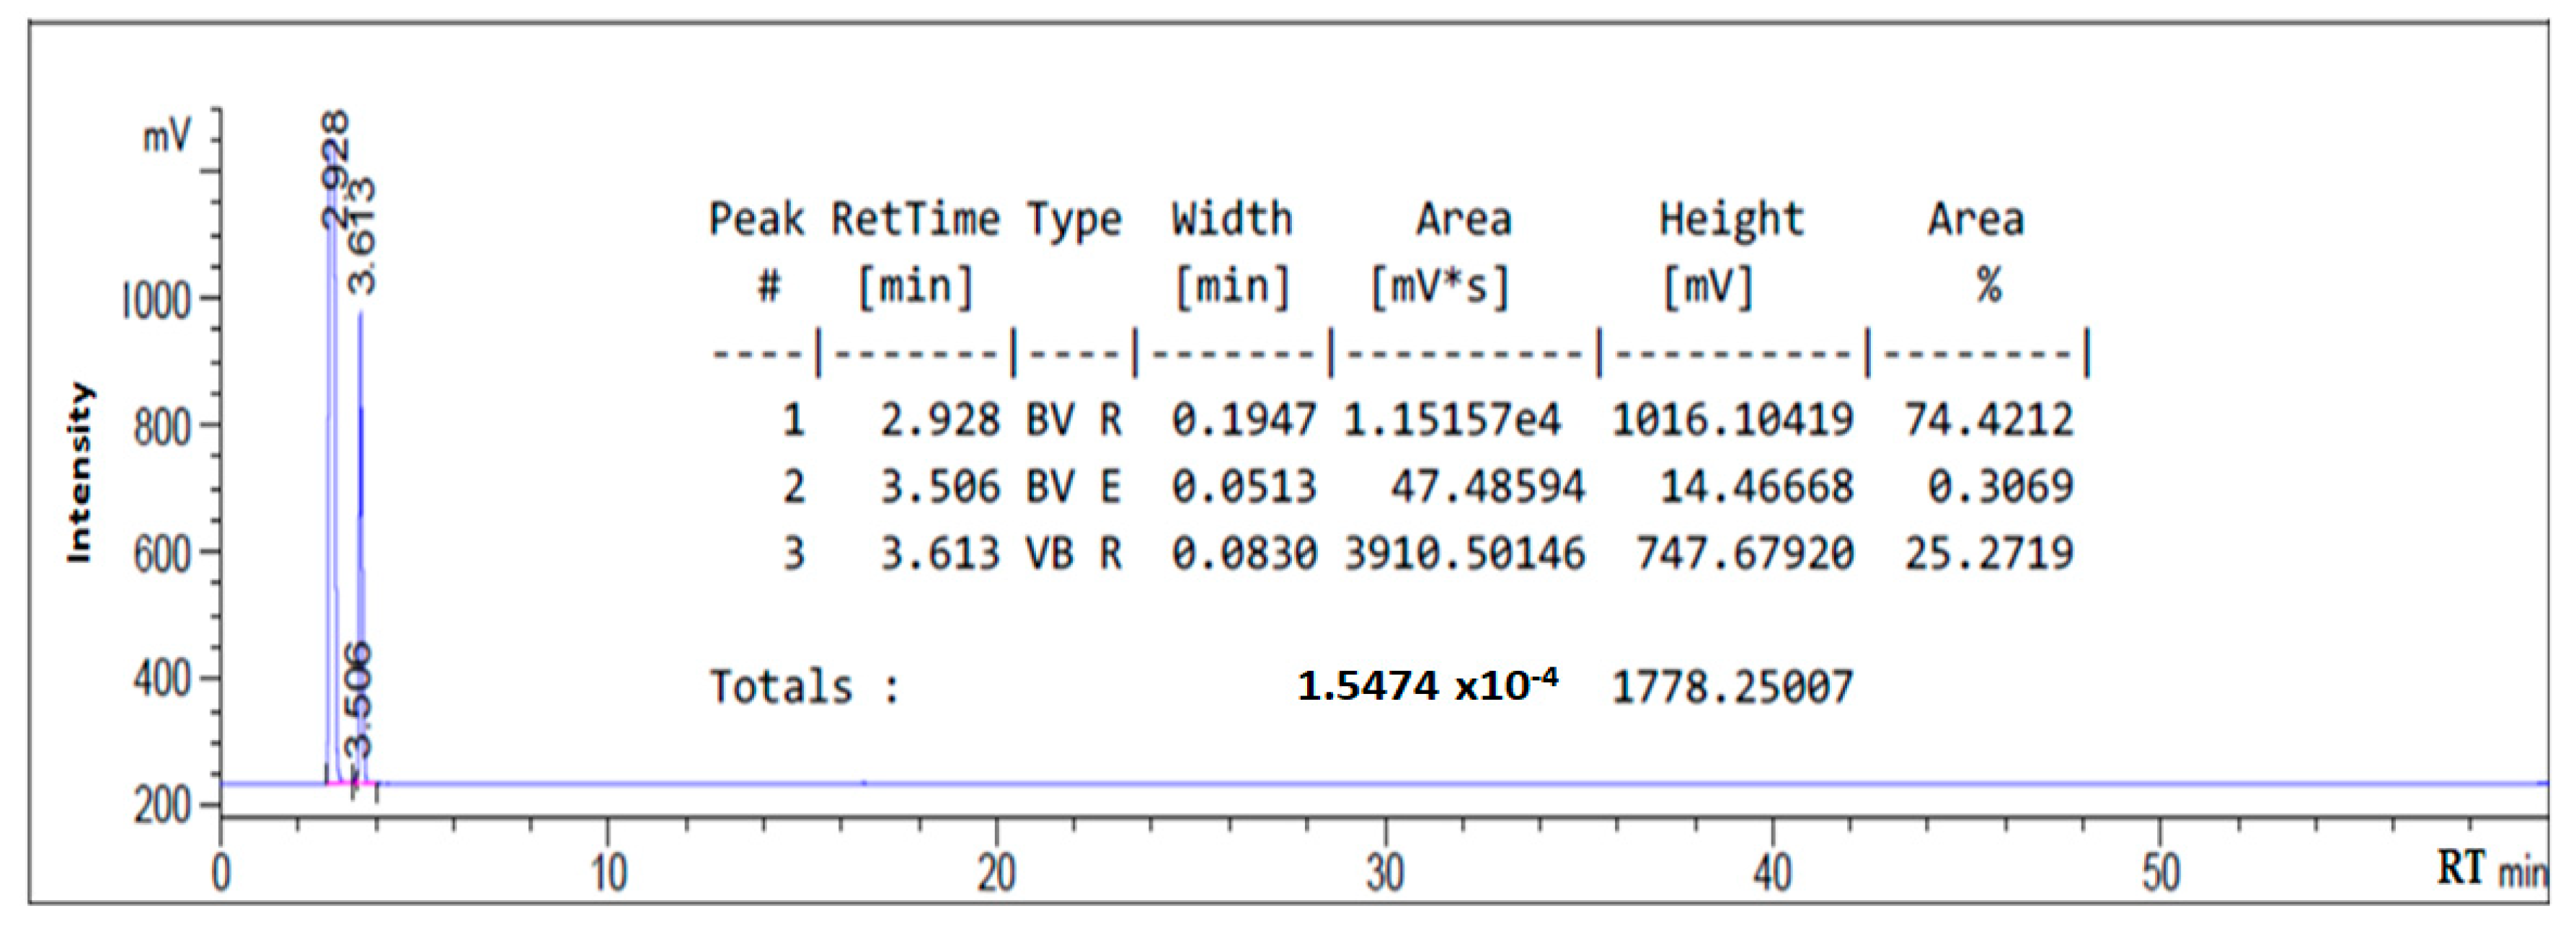Click the 1000 tick on intensity axis
Image resolution: width=2576 pixels, height=939 pixels.
[156, 300]
